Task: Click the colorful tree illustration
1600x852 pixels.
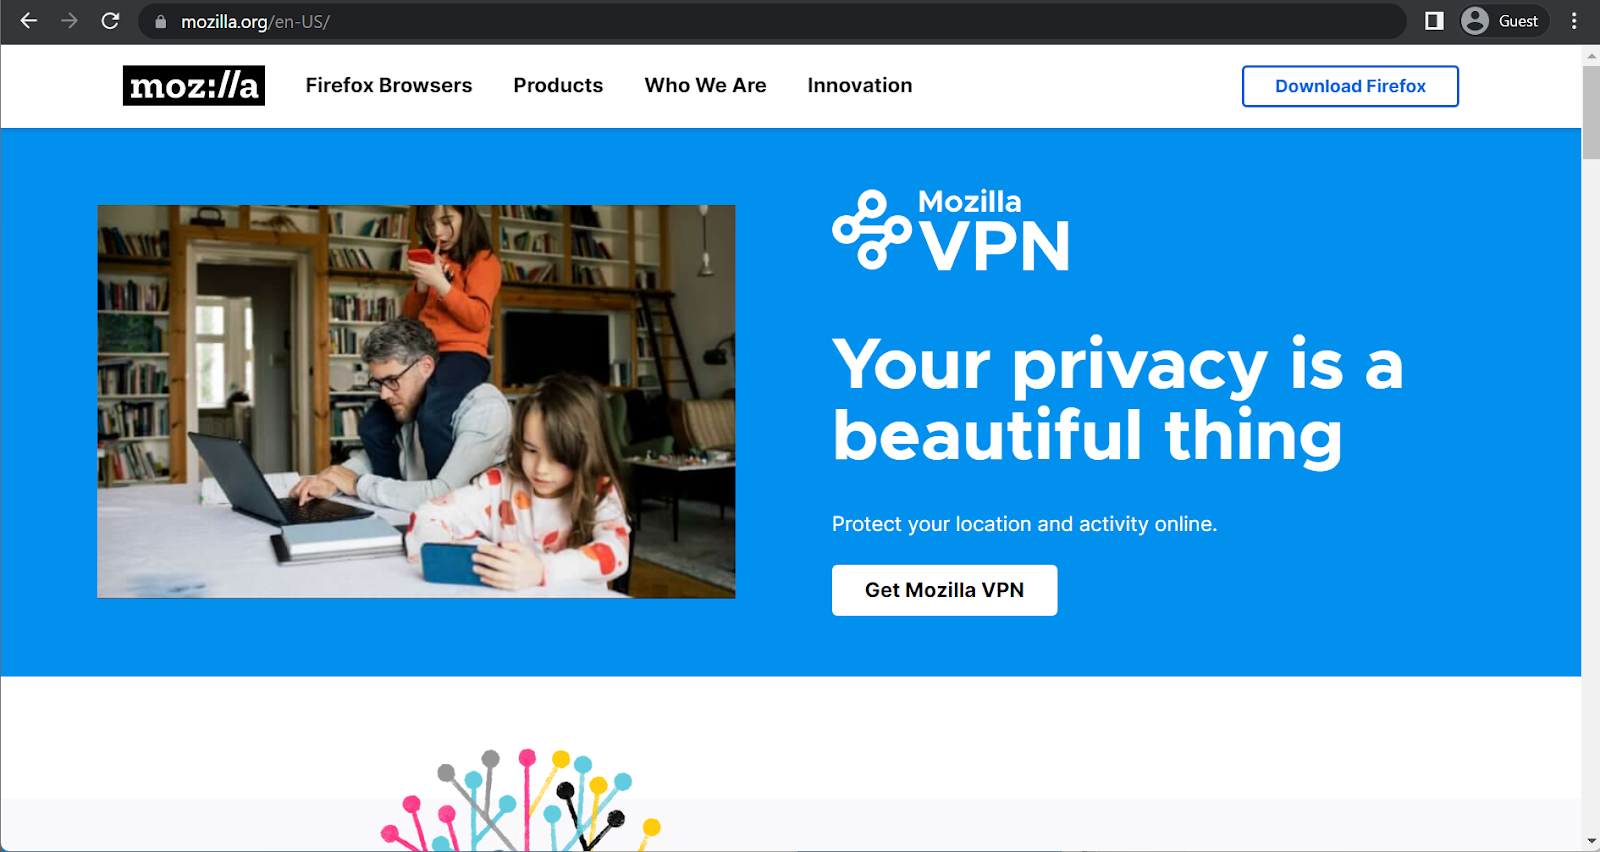Action: point(521,800)
